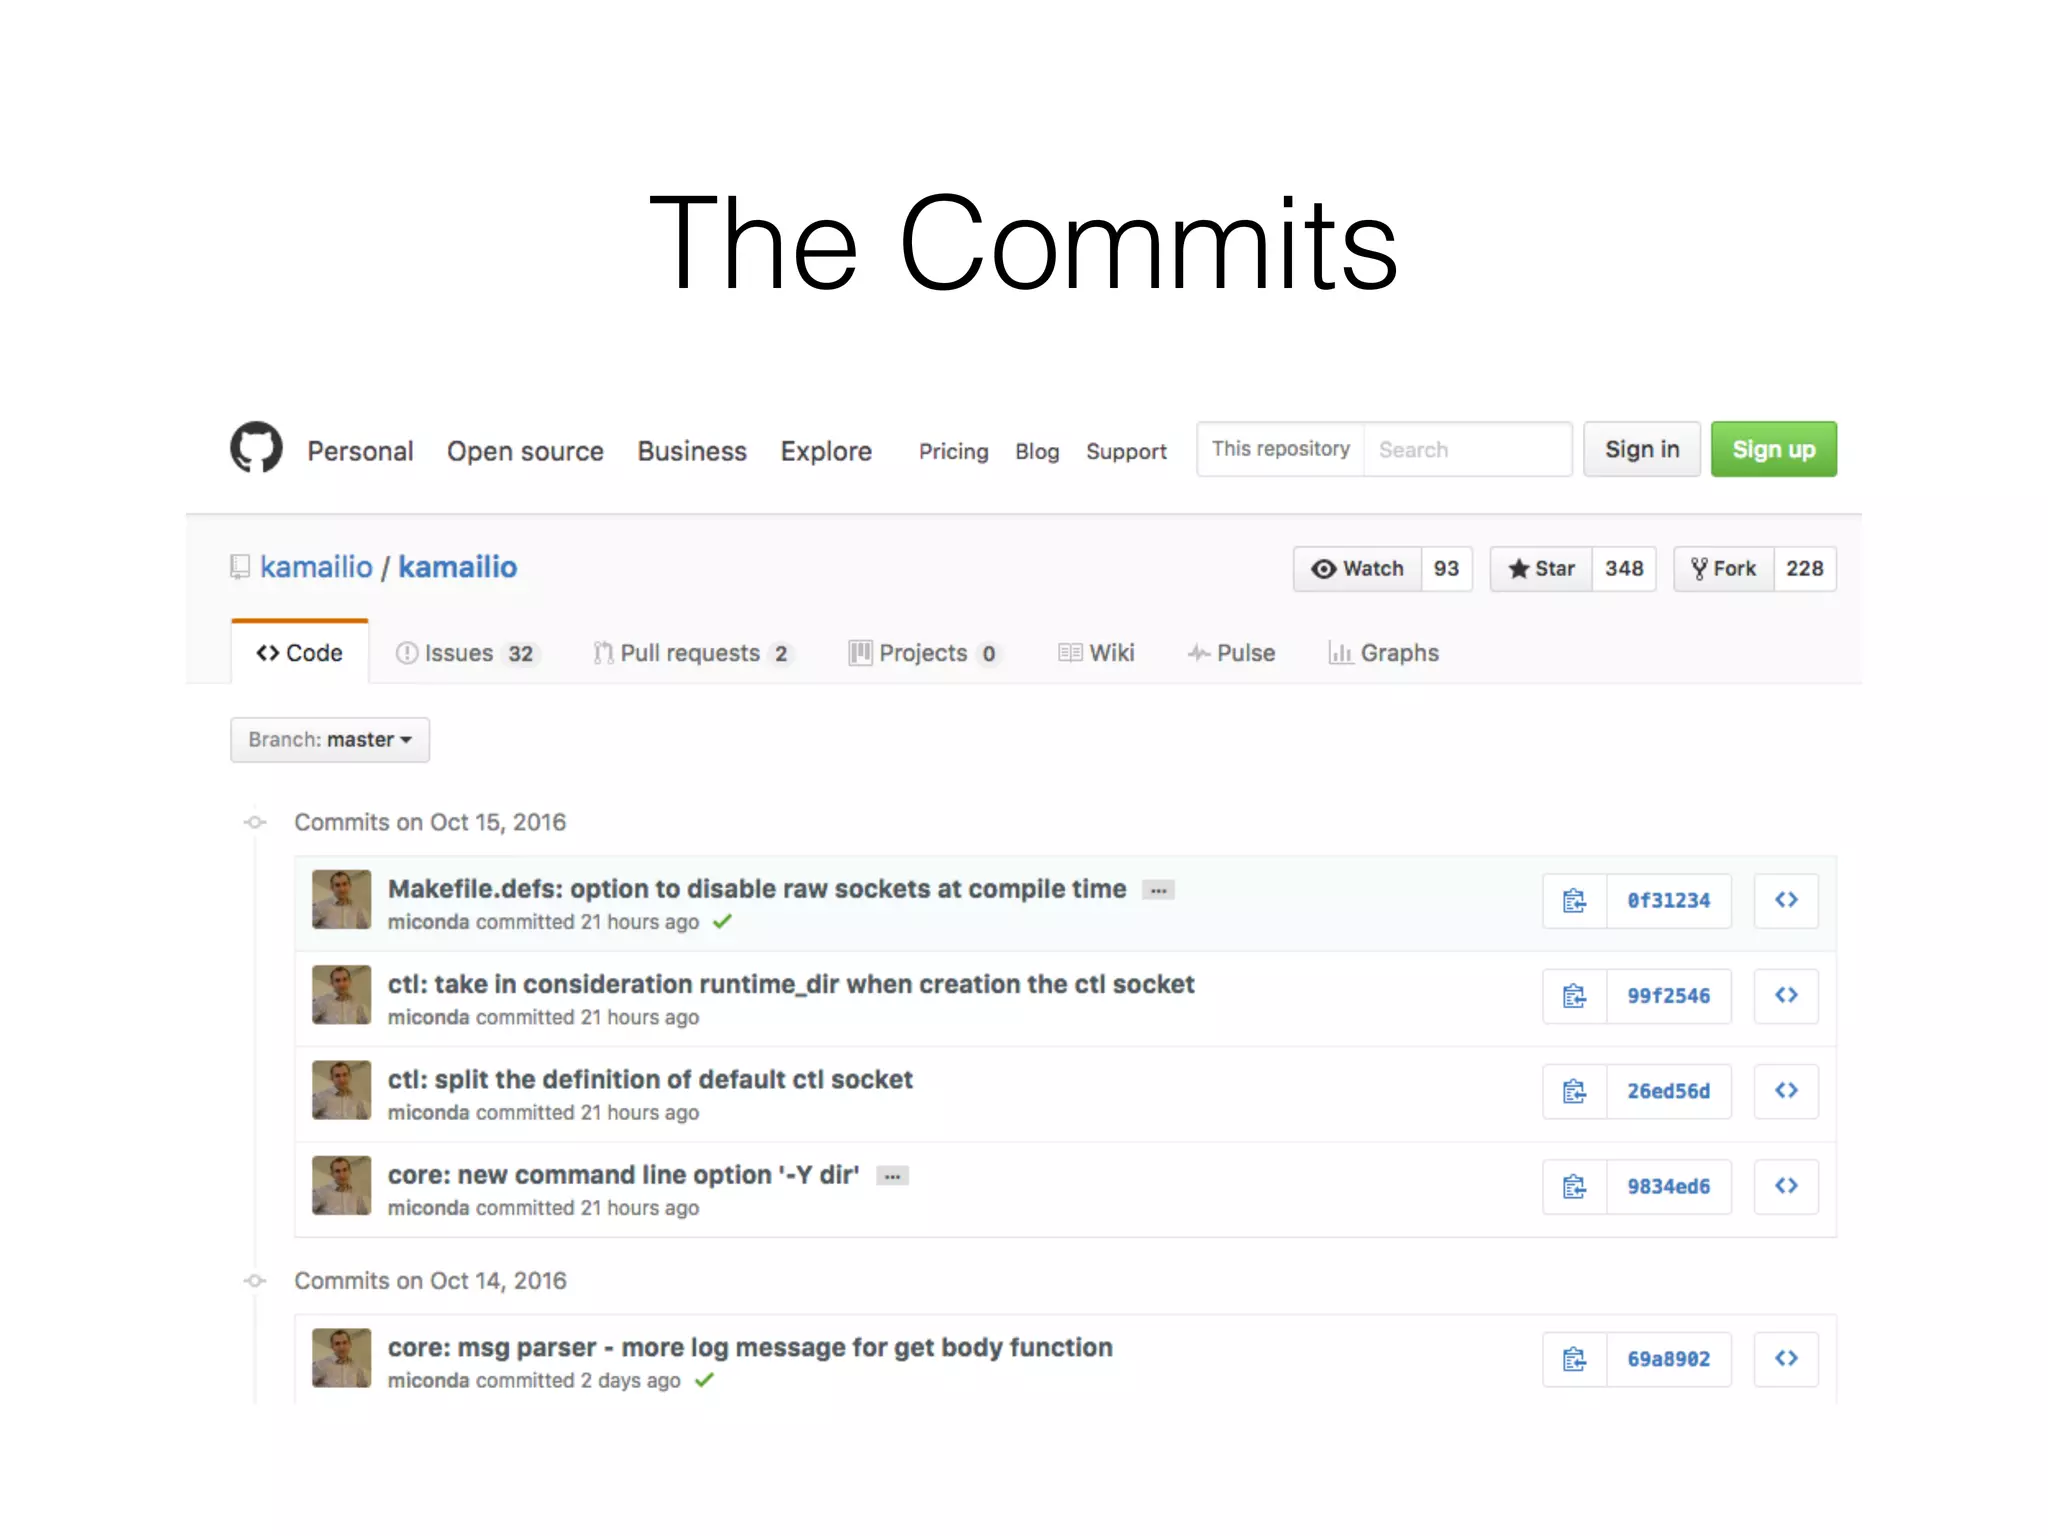Click the watchers count 93
Viewport: 2048px width, 1536px height.
1446,569
